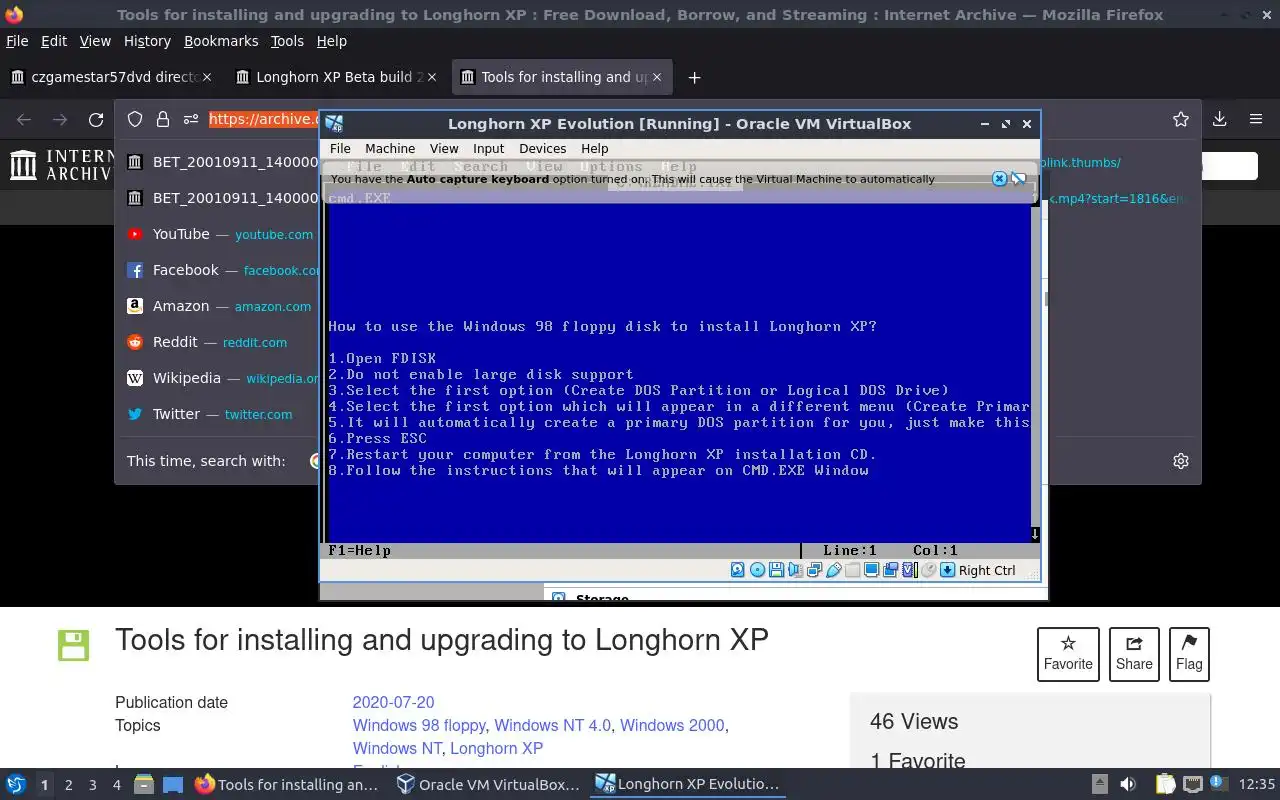Click the network adapter status icon

(814, 570)
